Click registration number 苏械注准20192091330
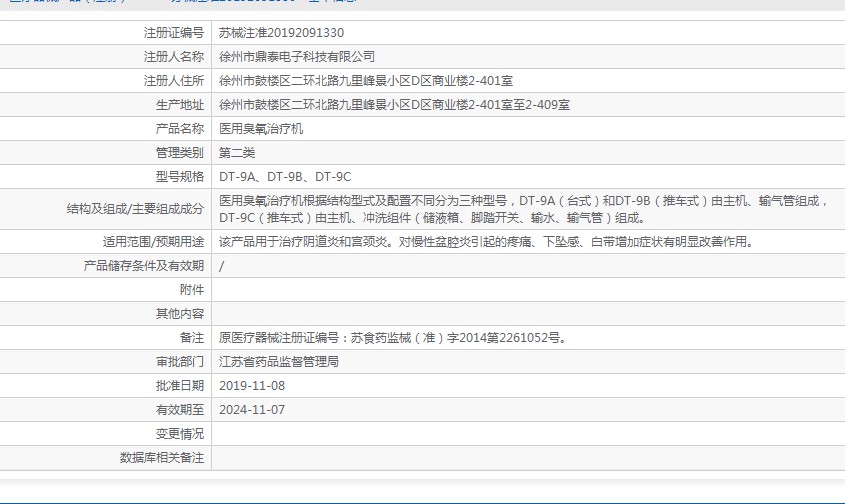Image resolution: width=845 pixels, height=504 pixels. tap(281, 33)
